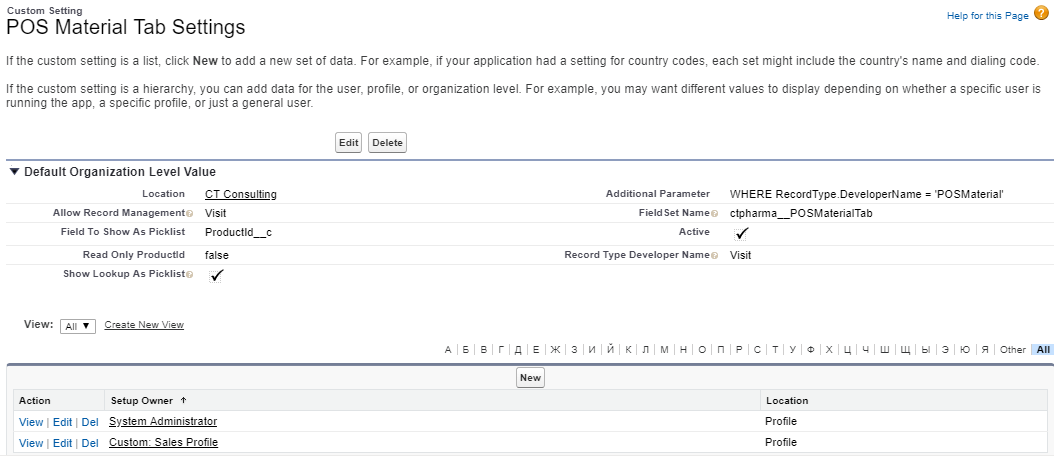Filter records by letter Д
The width and height of the screenshot is (1054, 456).
(x=518, y=350)
